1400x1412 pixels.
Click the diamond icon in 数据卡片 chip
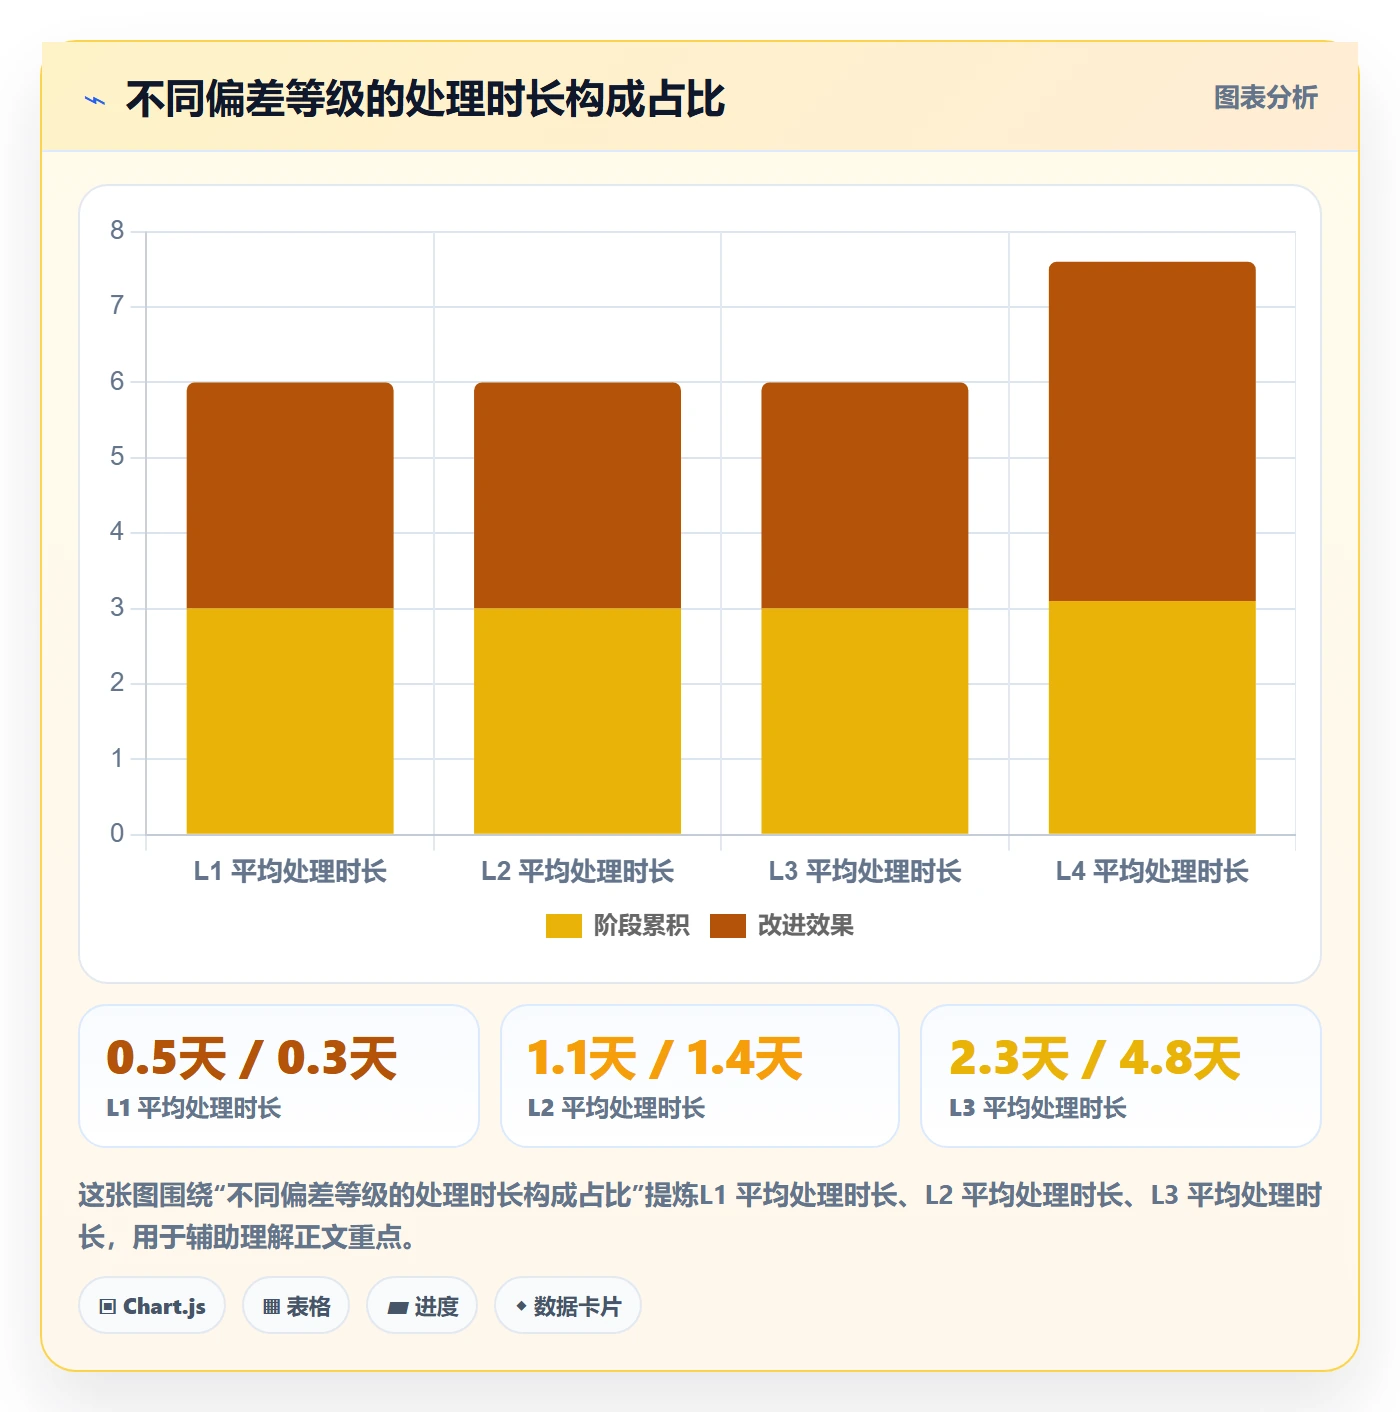pyautogui.click(x=521, y=1306)
